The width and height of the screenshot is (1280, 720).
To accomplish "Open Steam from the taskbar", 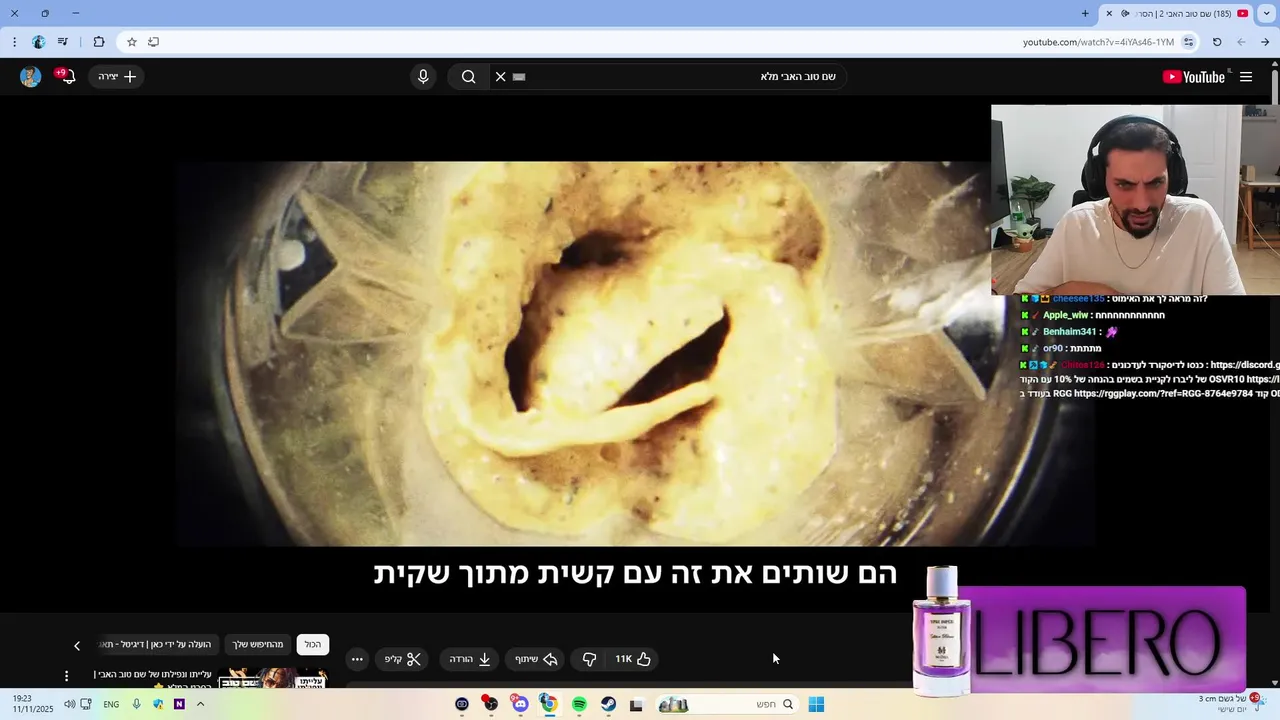I will (x=608, y=704).
